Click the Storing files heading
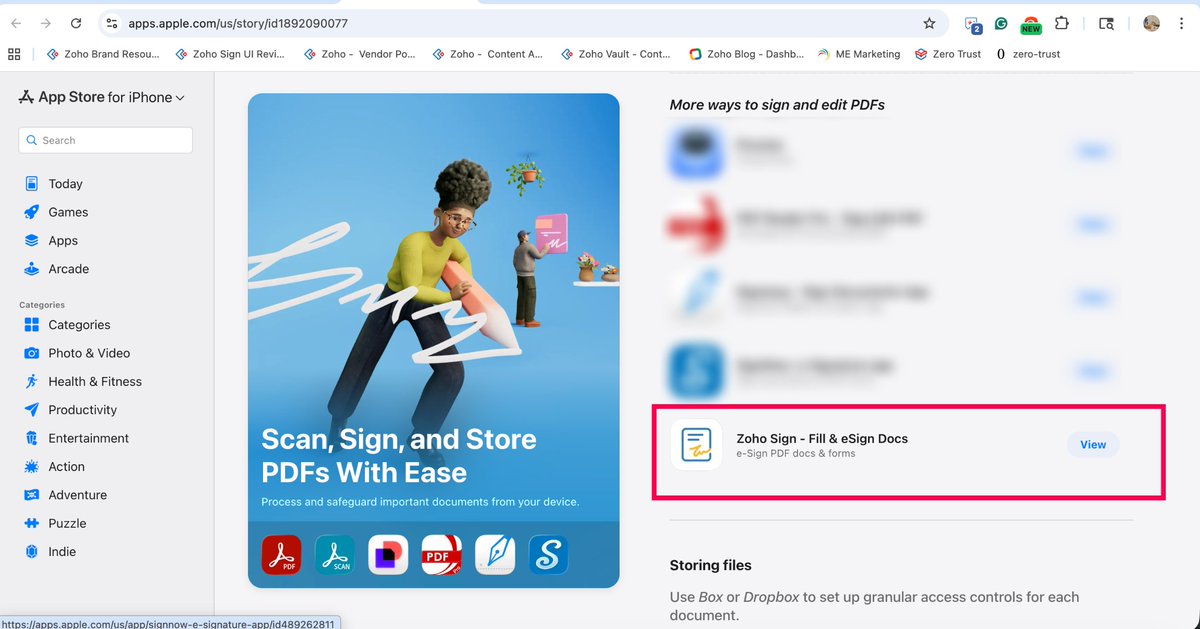The width and height of the screenshot is (1200, 629). coord(711,566)
